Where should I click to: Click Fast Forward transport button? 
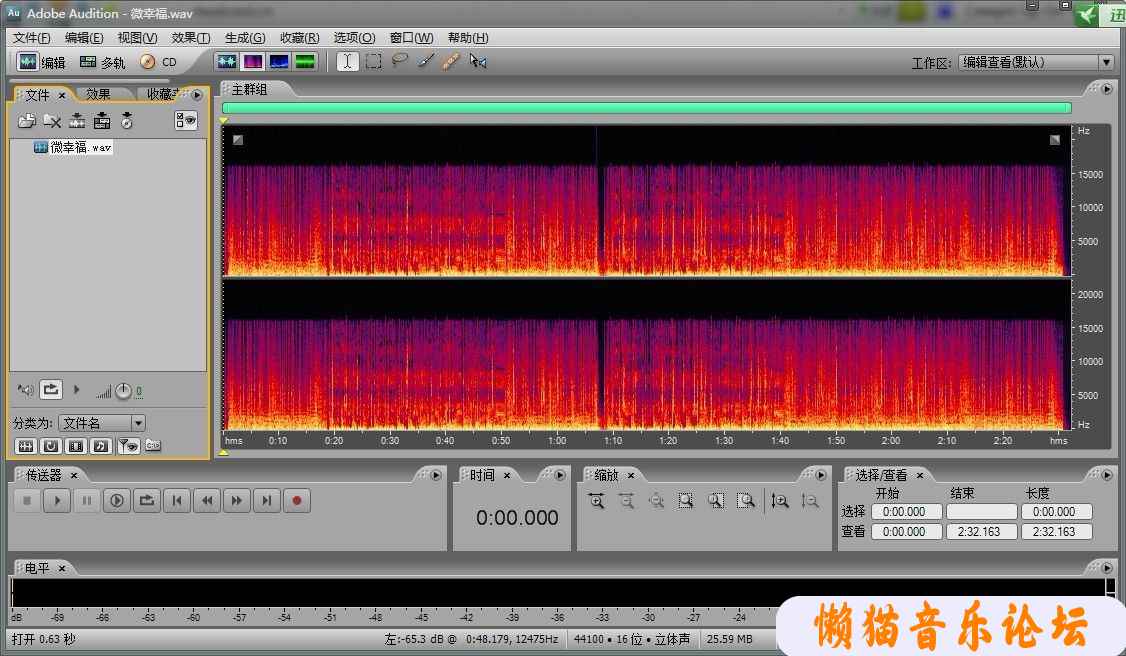point(237,500)
